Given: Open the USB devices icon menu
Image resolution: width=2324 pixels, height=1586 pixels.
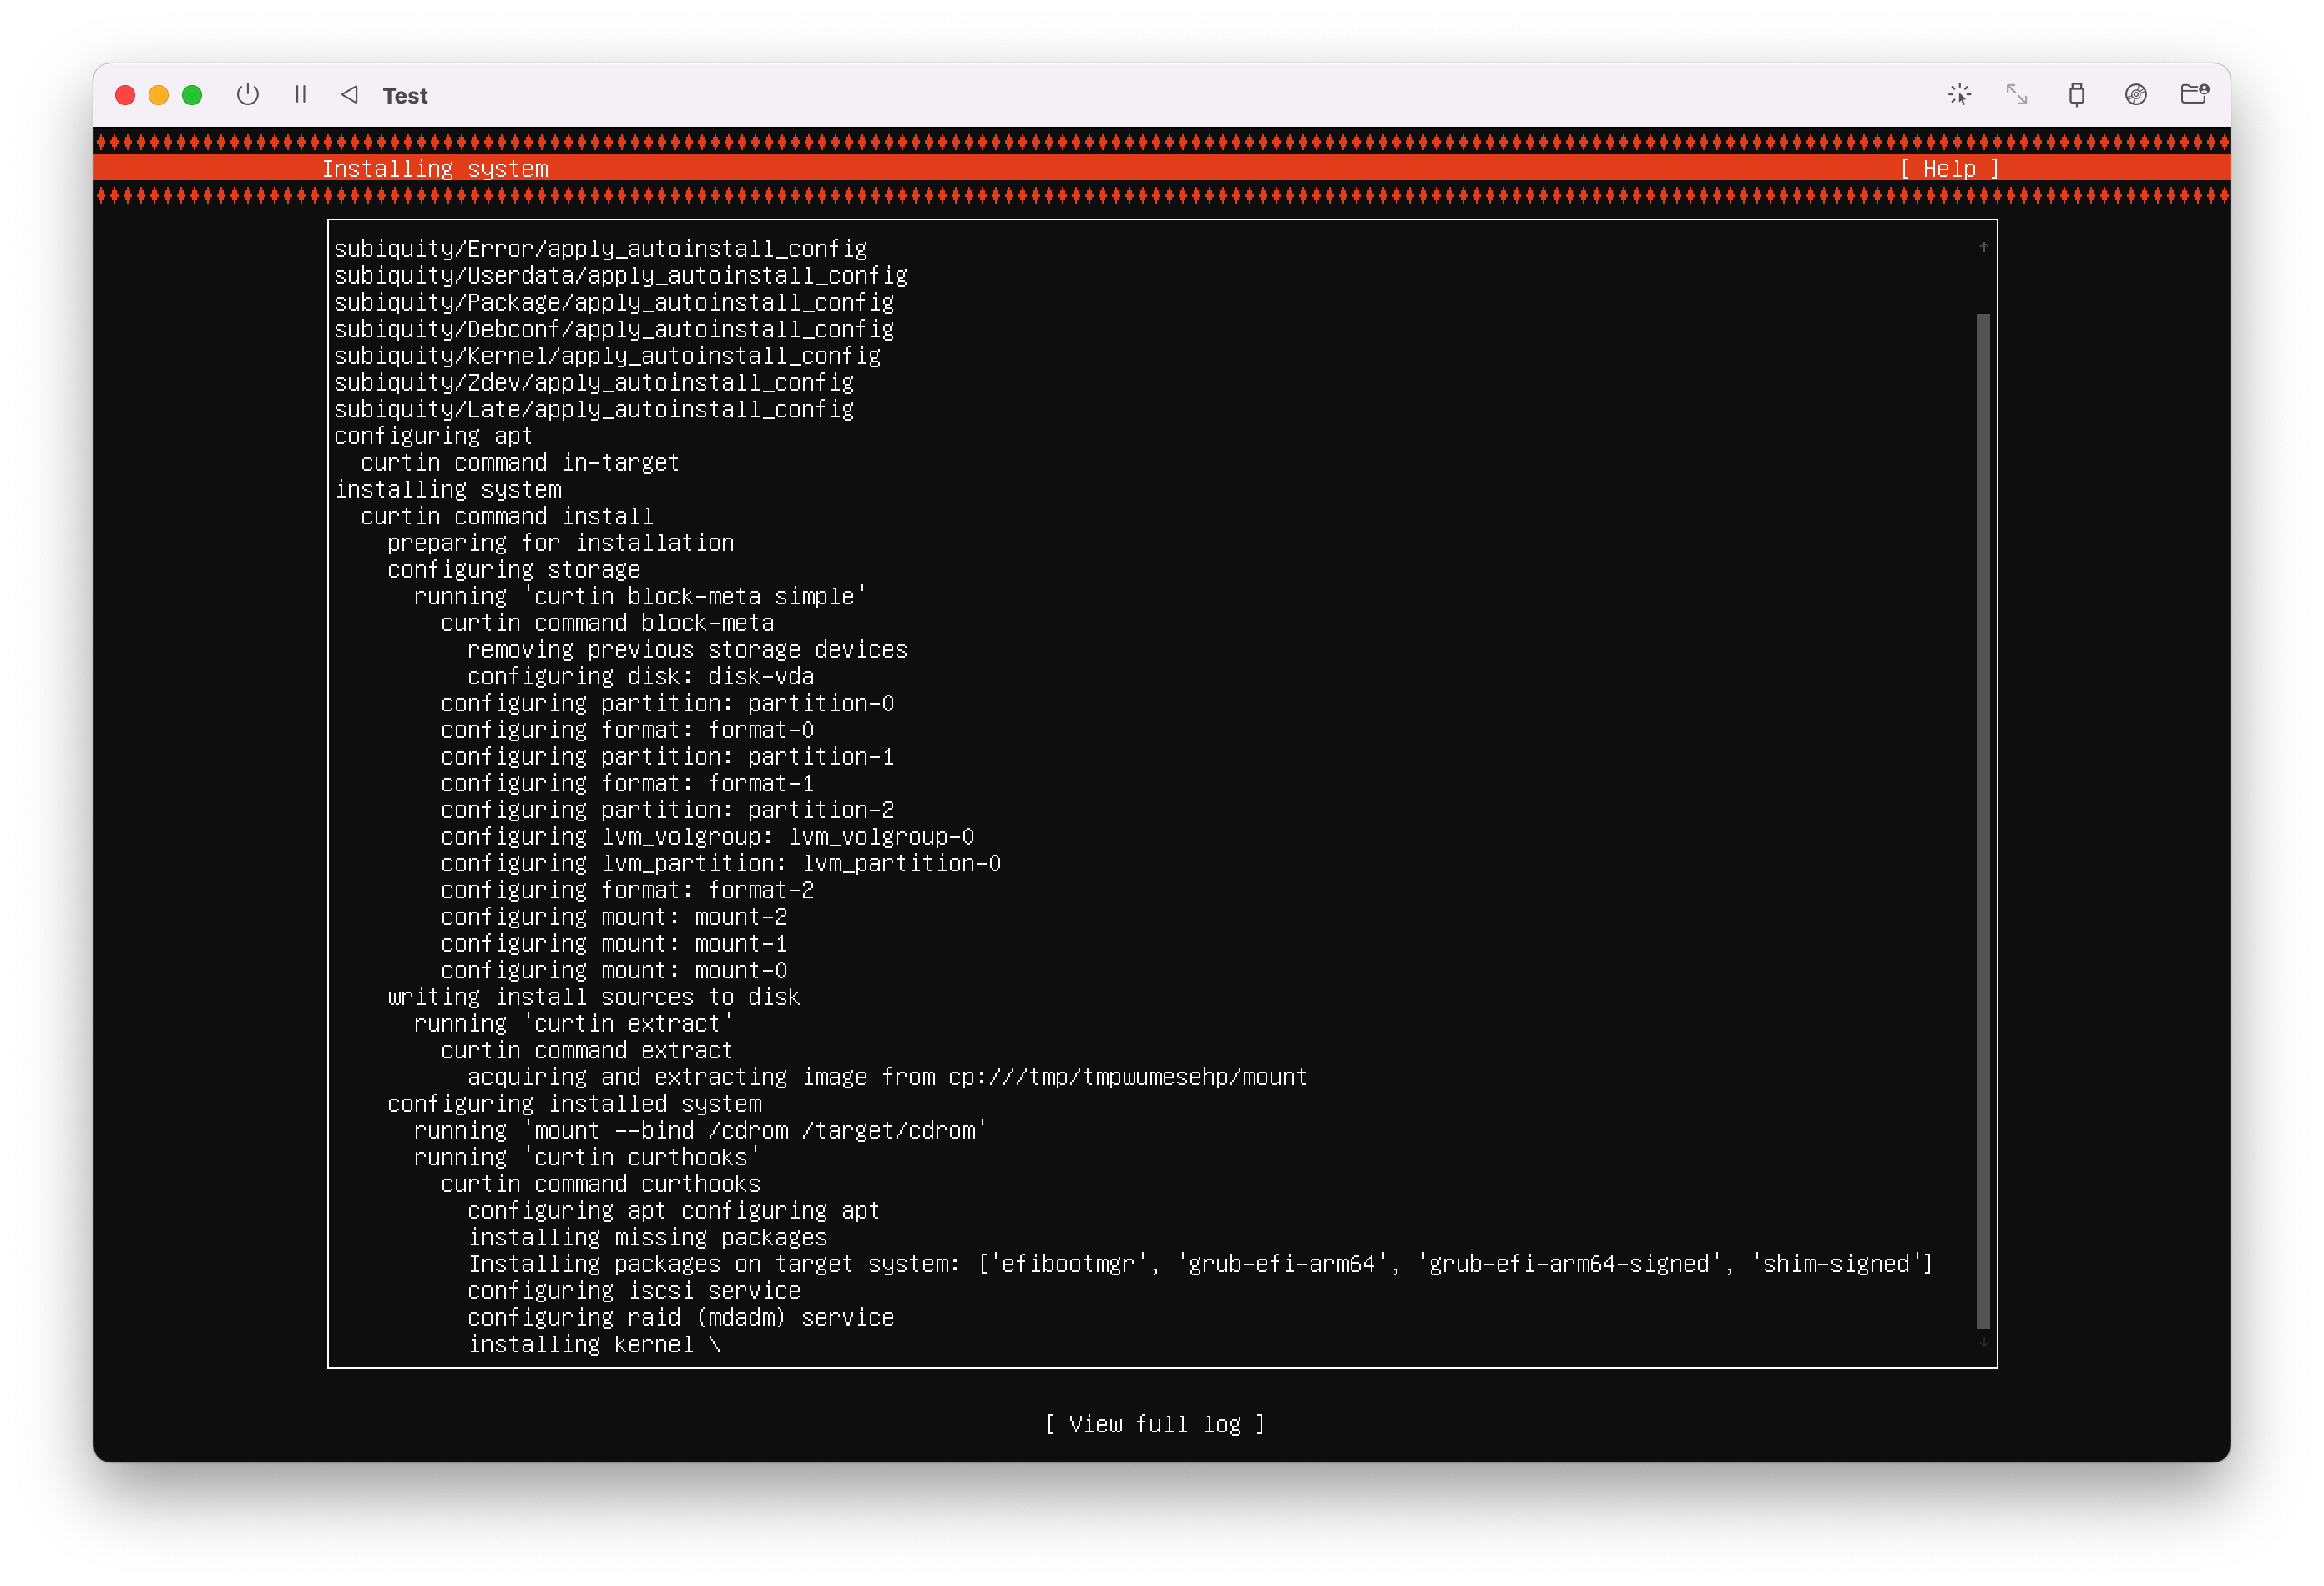Looking at the screenshot, I should click(x=2076, y=95).
